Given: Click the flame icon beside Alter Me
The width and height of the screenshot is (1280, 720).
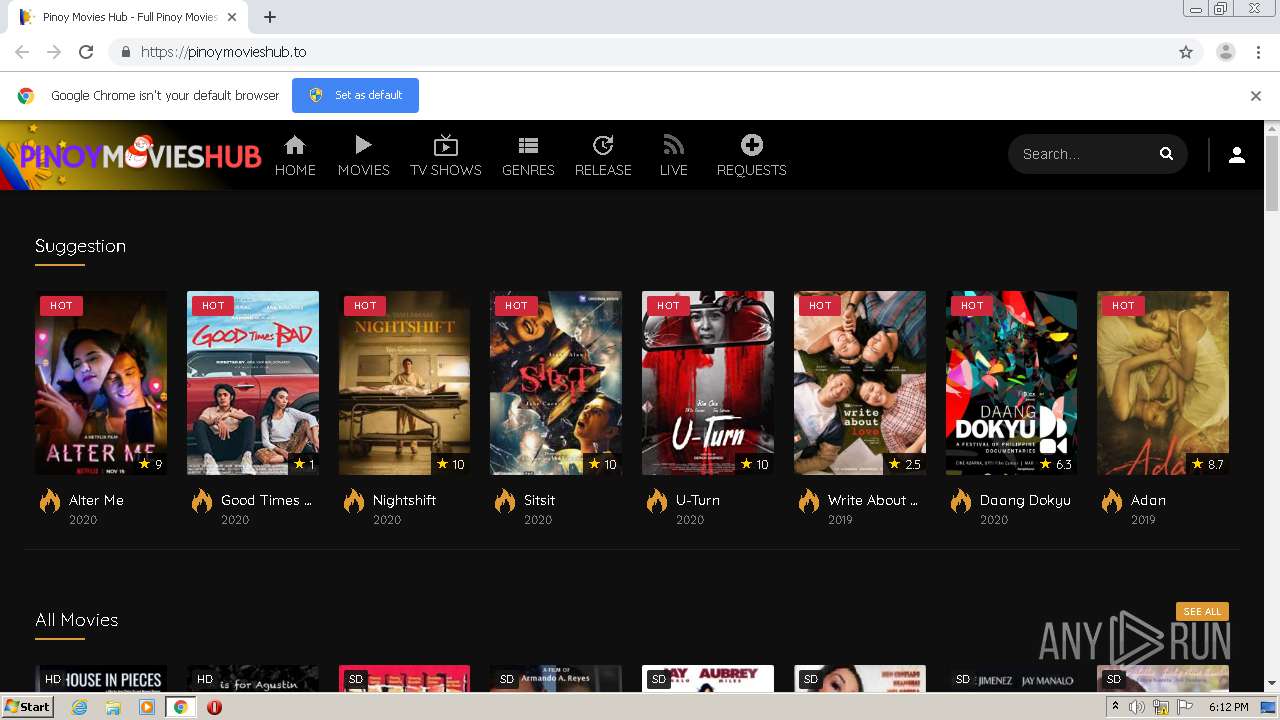Looking at the screenshot, I should [x=50, y=500].
